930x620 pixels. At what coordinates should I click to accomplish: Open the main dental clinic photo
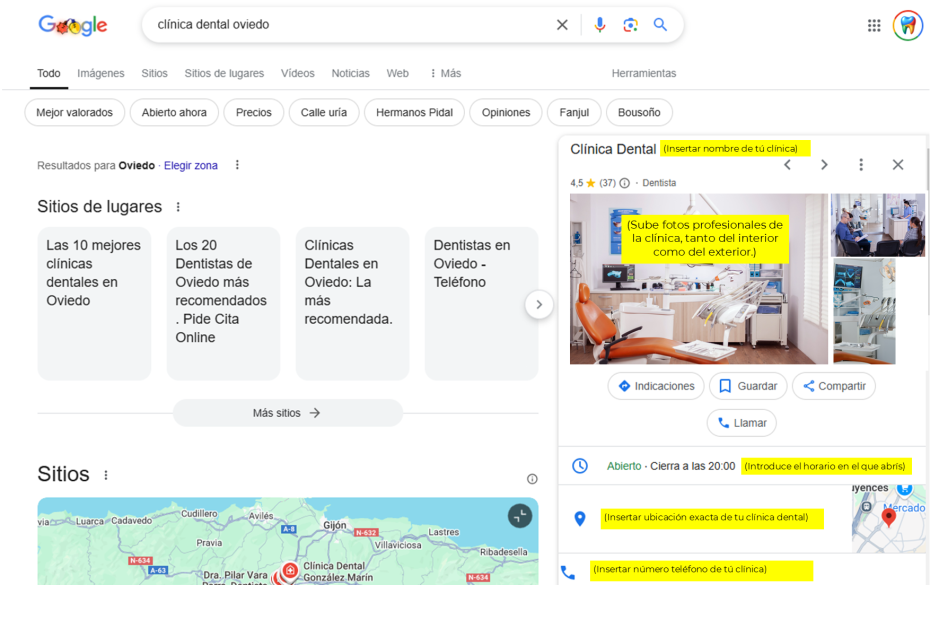698,279
